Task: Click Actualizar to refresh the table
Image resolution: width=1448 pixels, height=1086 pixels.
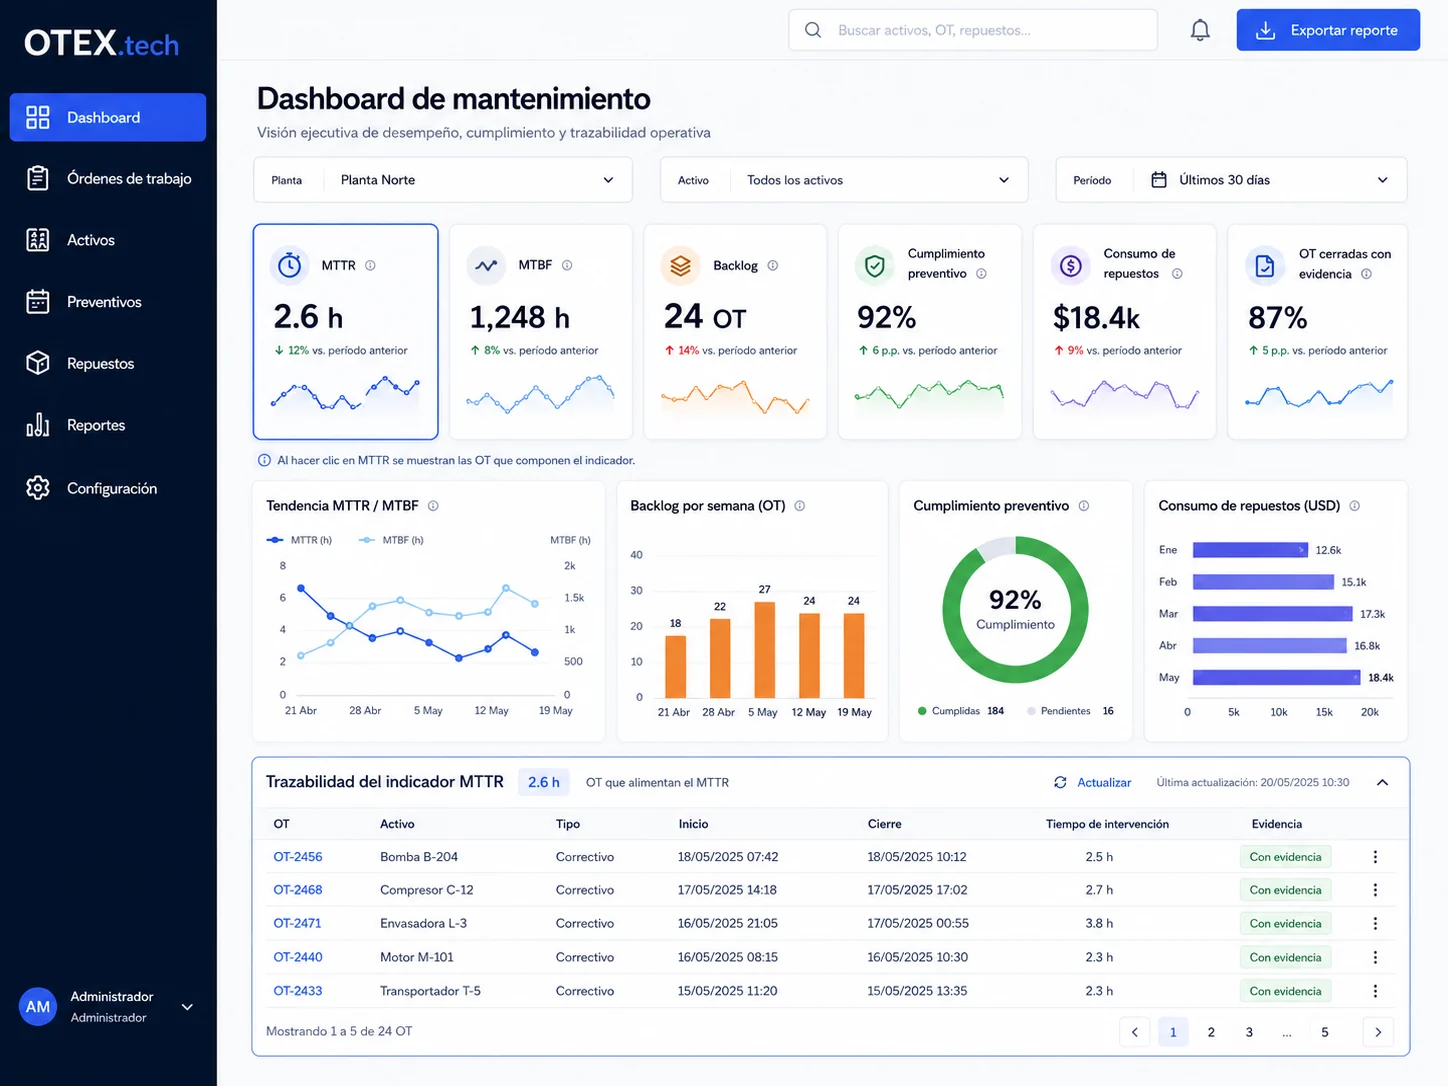Action: (1093, 783)
